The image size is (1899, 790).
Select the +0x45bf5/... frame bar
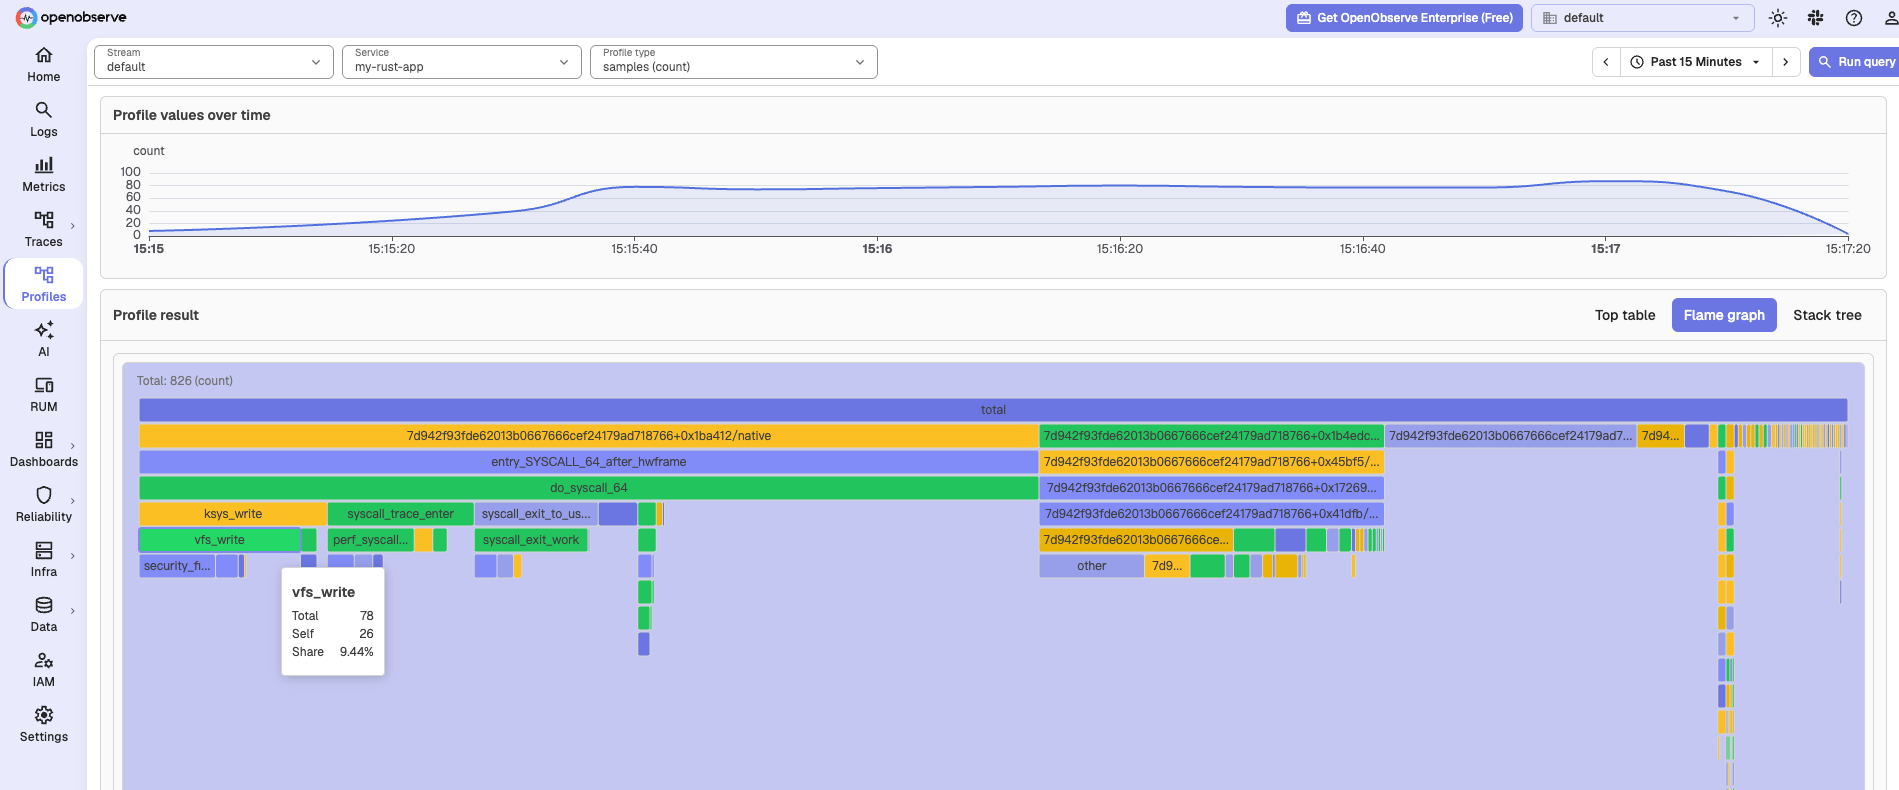(1211, 462)
